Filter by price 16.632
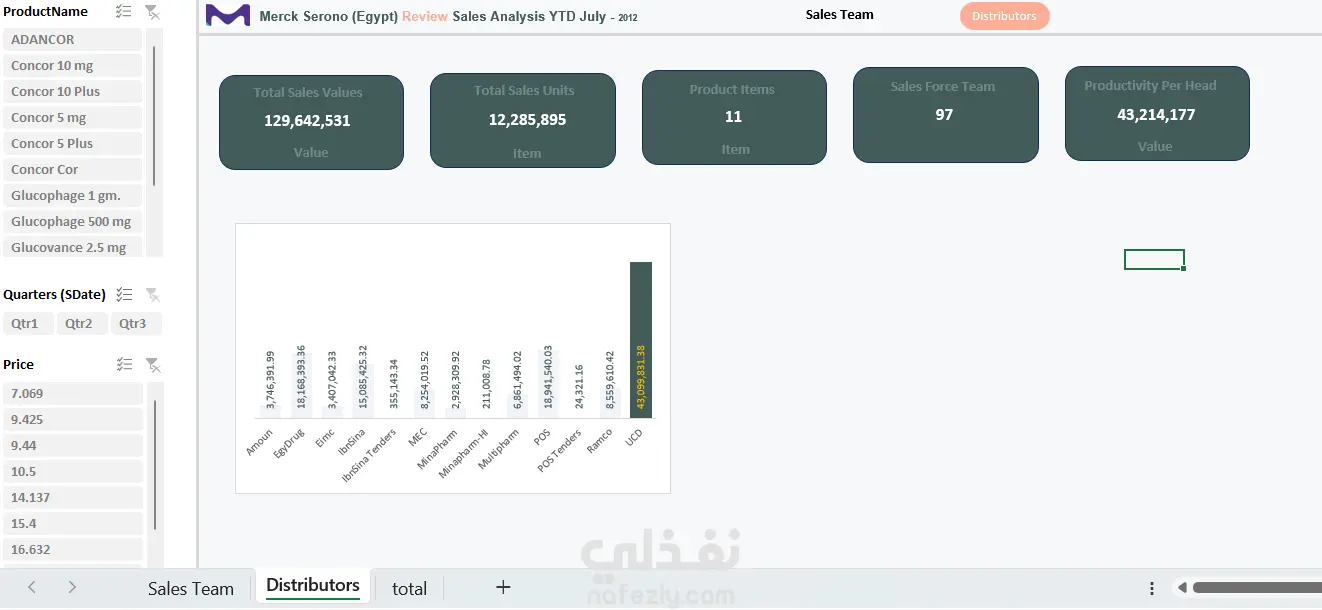Viewport: 1322px width, 610px height. click(x=73, y=549)
